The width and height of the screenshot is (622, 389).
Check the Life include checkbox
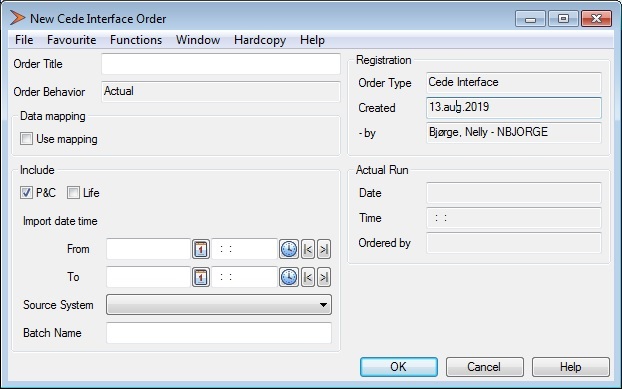pyautogui.click(x=73, y=193)
